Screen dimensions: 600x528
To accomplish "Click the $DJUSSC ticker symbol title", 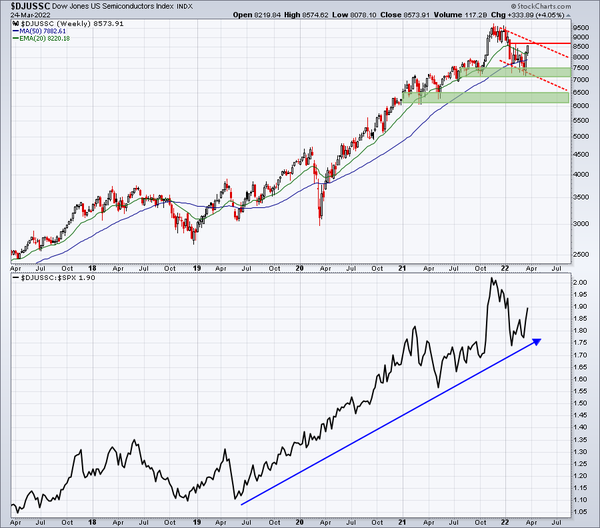I will [31, 6].
